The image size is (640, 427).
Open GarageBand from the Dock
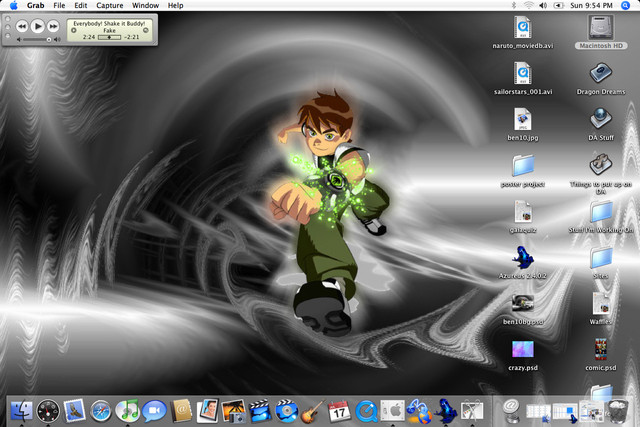point(313,411)
